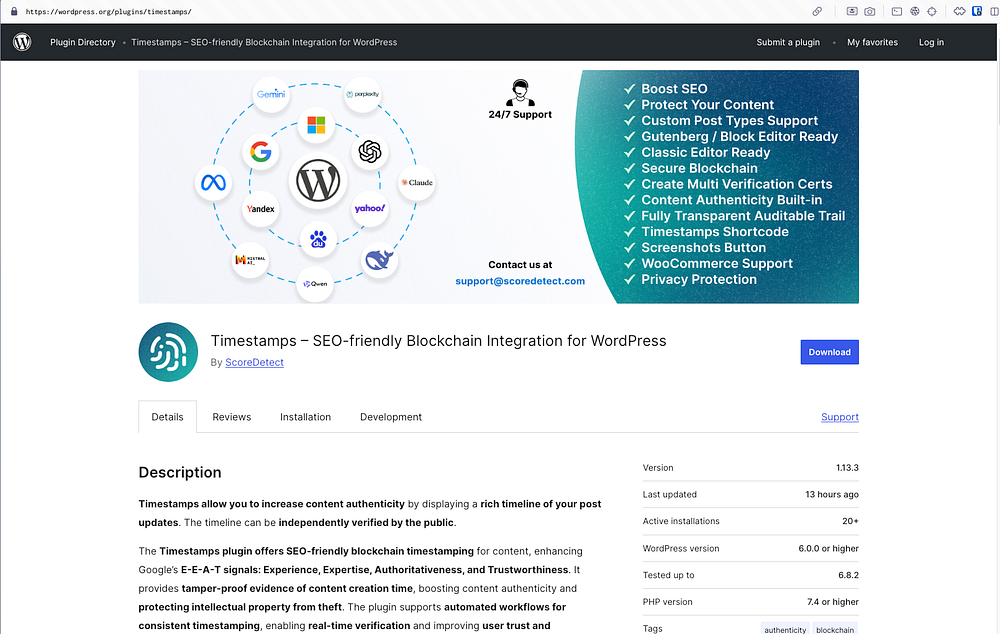Viewport: 1000px width, 634px height.
Task: Go to My favorites
Action: pyautogui.click(x=872, y=42)
